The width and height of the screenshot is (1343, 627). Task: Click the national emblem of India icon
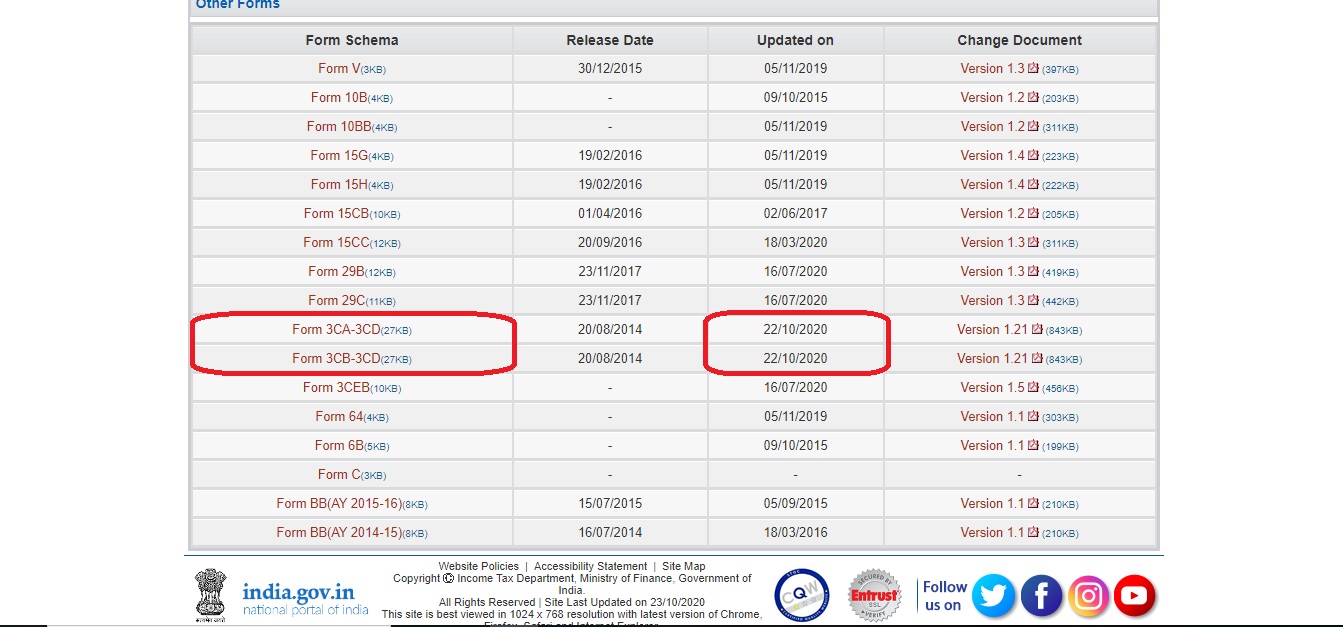(210, 596)
